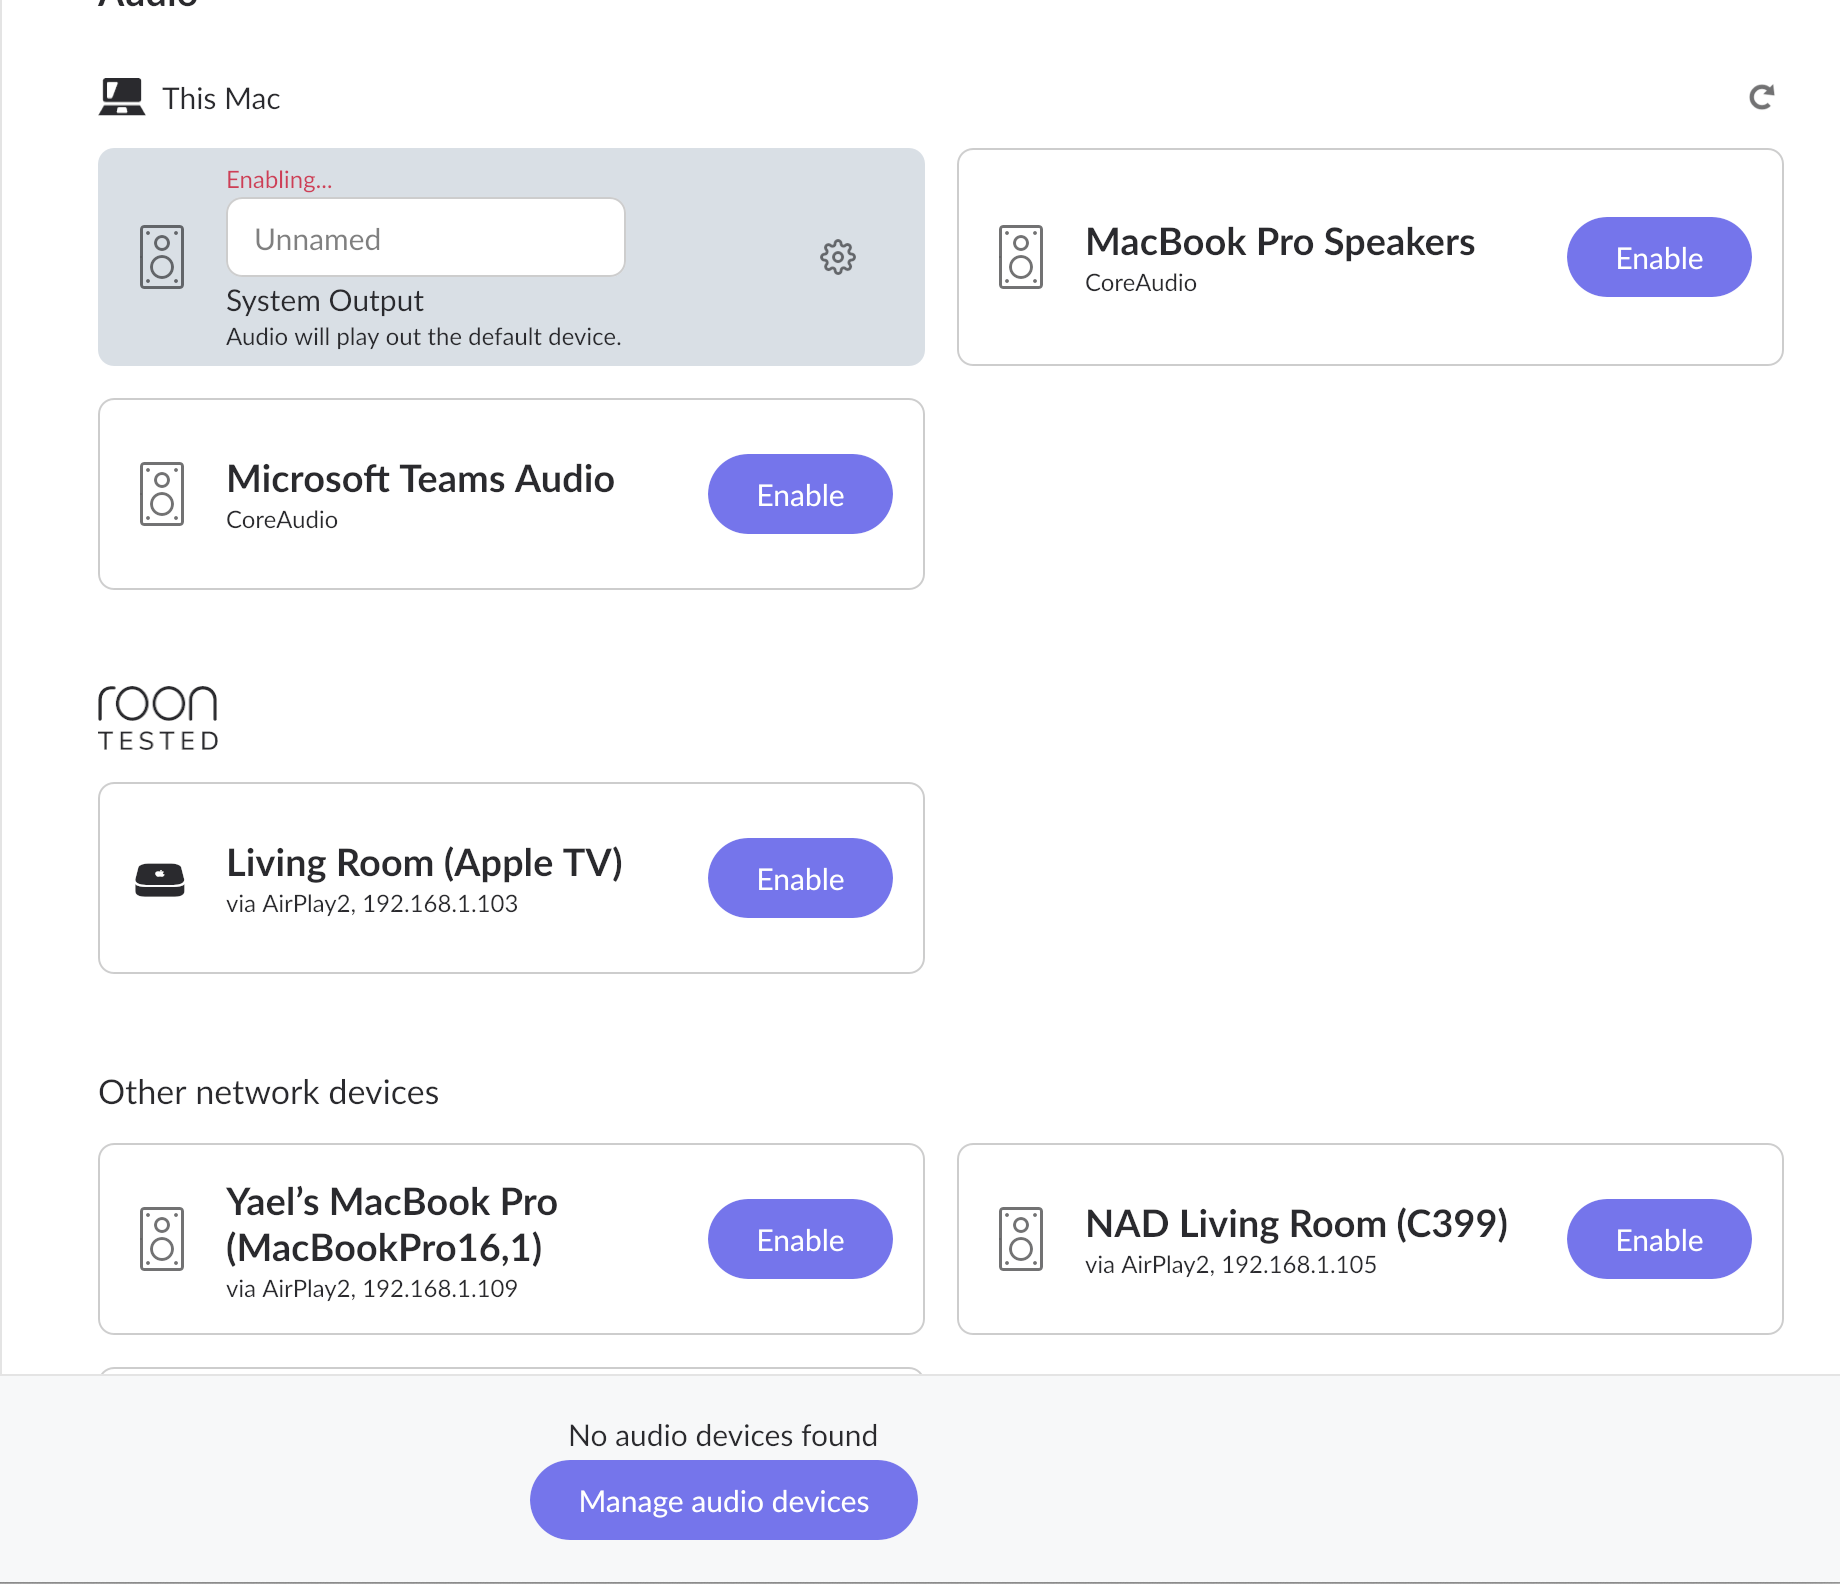Open Manage audio devices

(724, 1500)
